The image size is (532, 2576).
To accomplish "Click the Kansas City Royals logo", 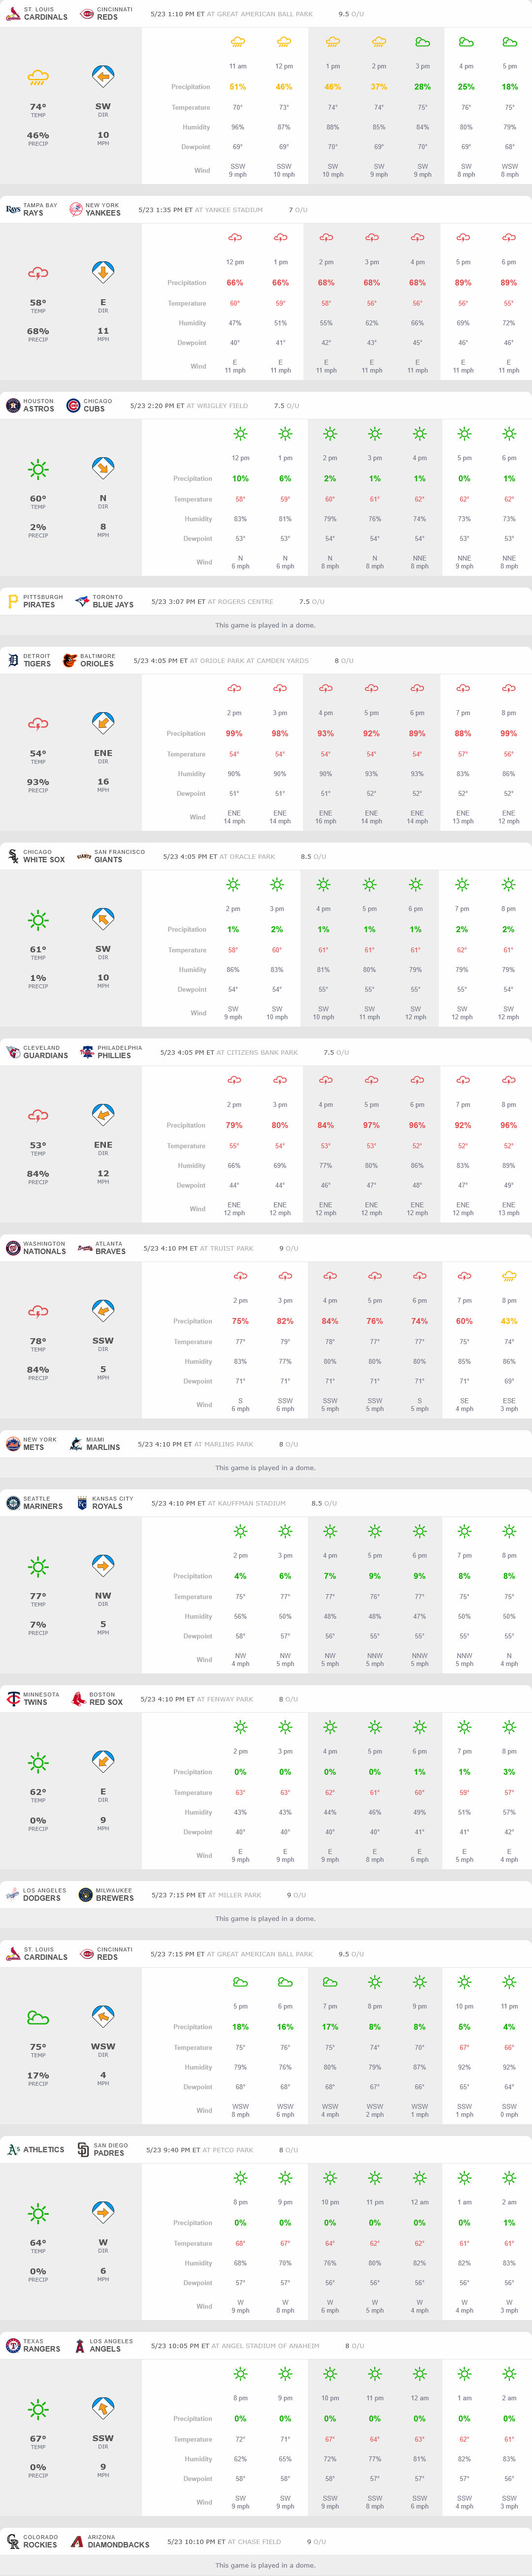I will point(82,1503).
